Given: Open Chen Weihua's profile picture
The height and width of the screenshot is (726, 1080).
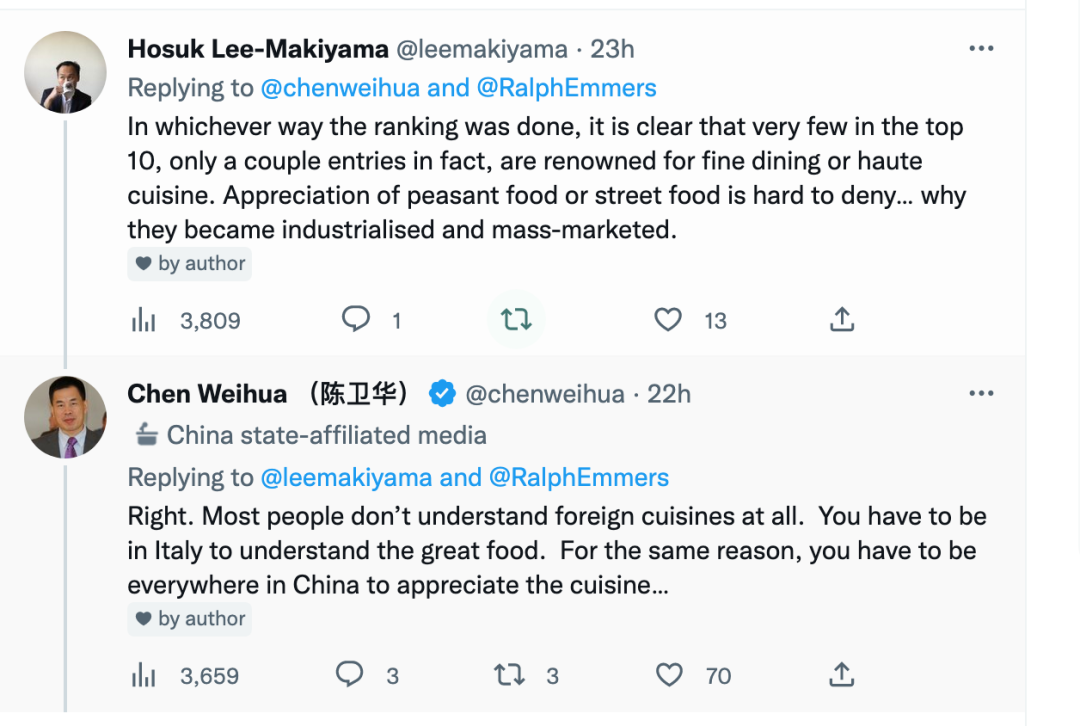Looking at the screenshot, I should 65,417.
